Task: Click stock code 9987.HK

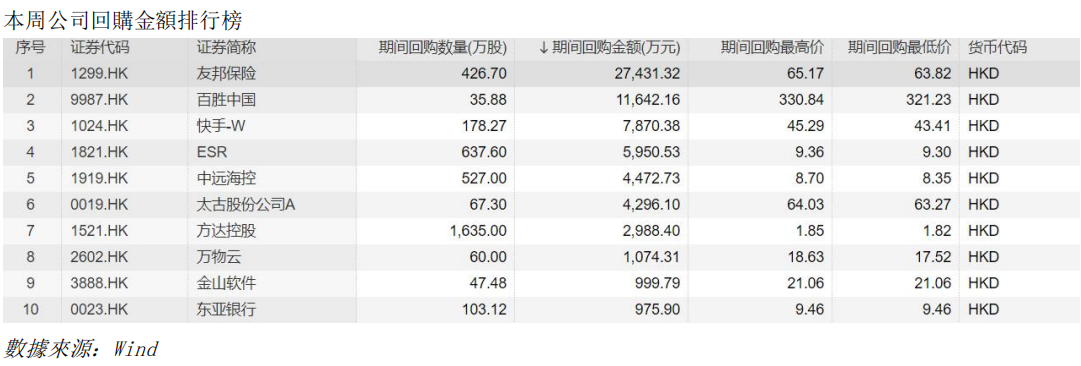Action: click(x=99, y=100)
